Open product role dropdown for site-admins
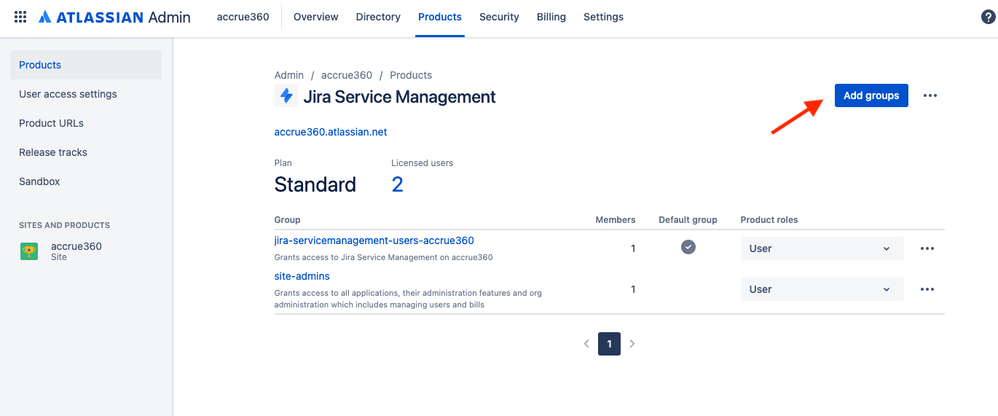Screen dimensions: 998x416 pos(822,289)
